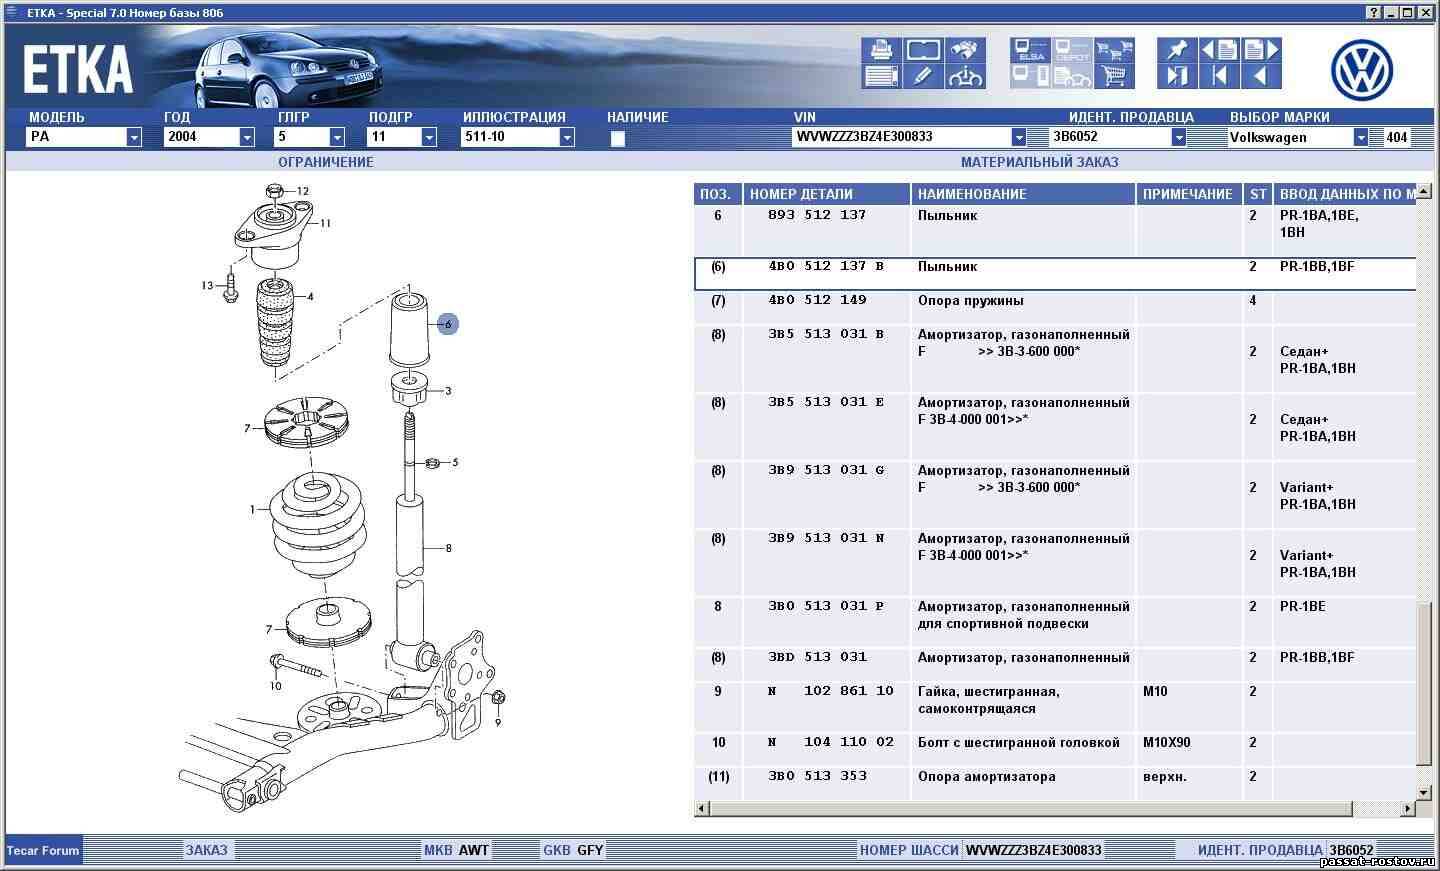Select part 3B0 513 031 P sport suspension row
Image resolution: width=1440 pixels, height=871 pixels.
point(1055,623)
